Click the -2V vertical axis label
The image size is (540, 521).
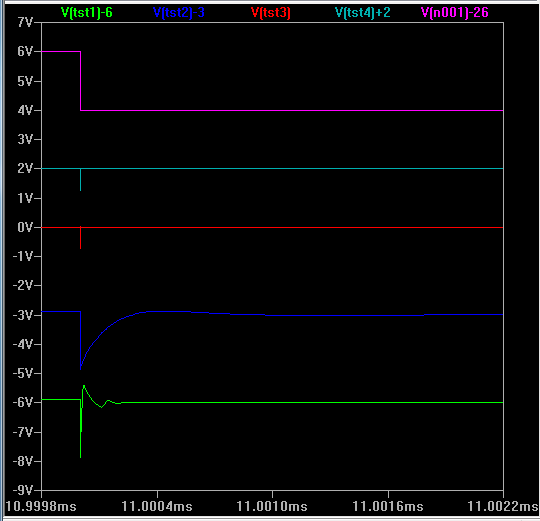coord(23,285)
